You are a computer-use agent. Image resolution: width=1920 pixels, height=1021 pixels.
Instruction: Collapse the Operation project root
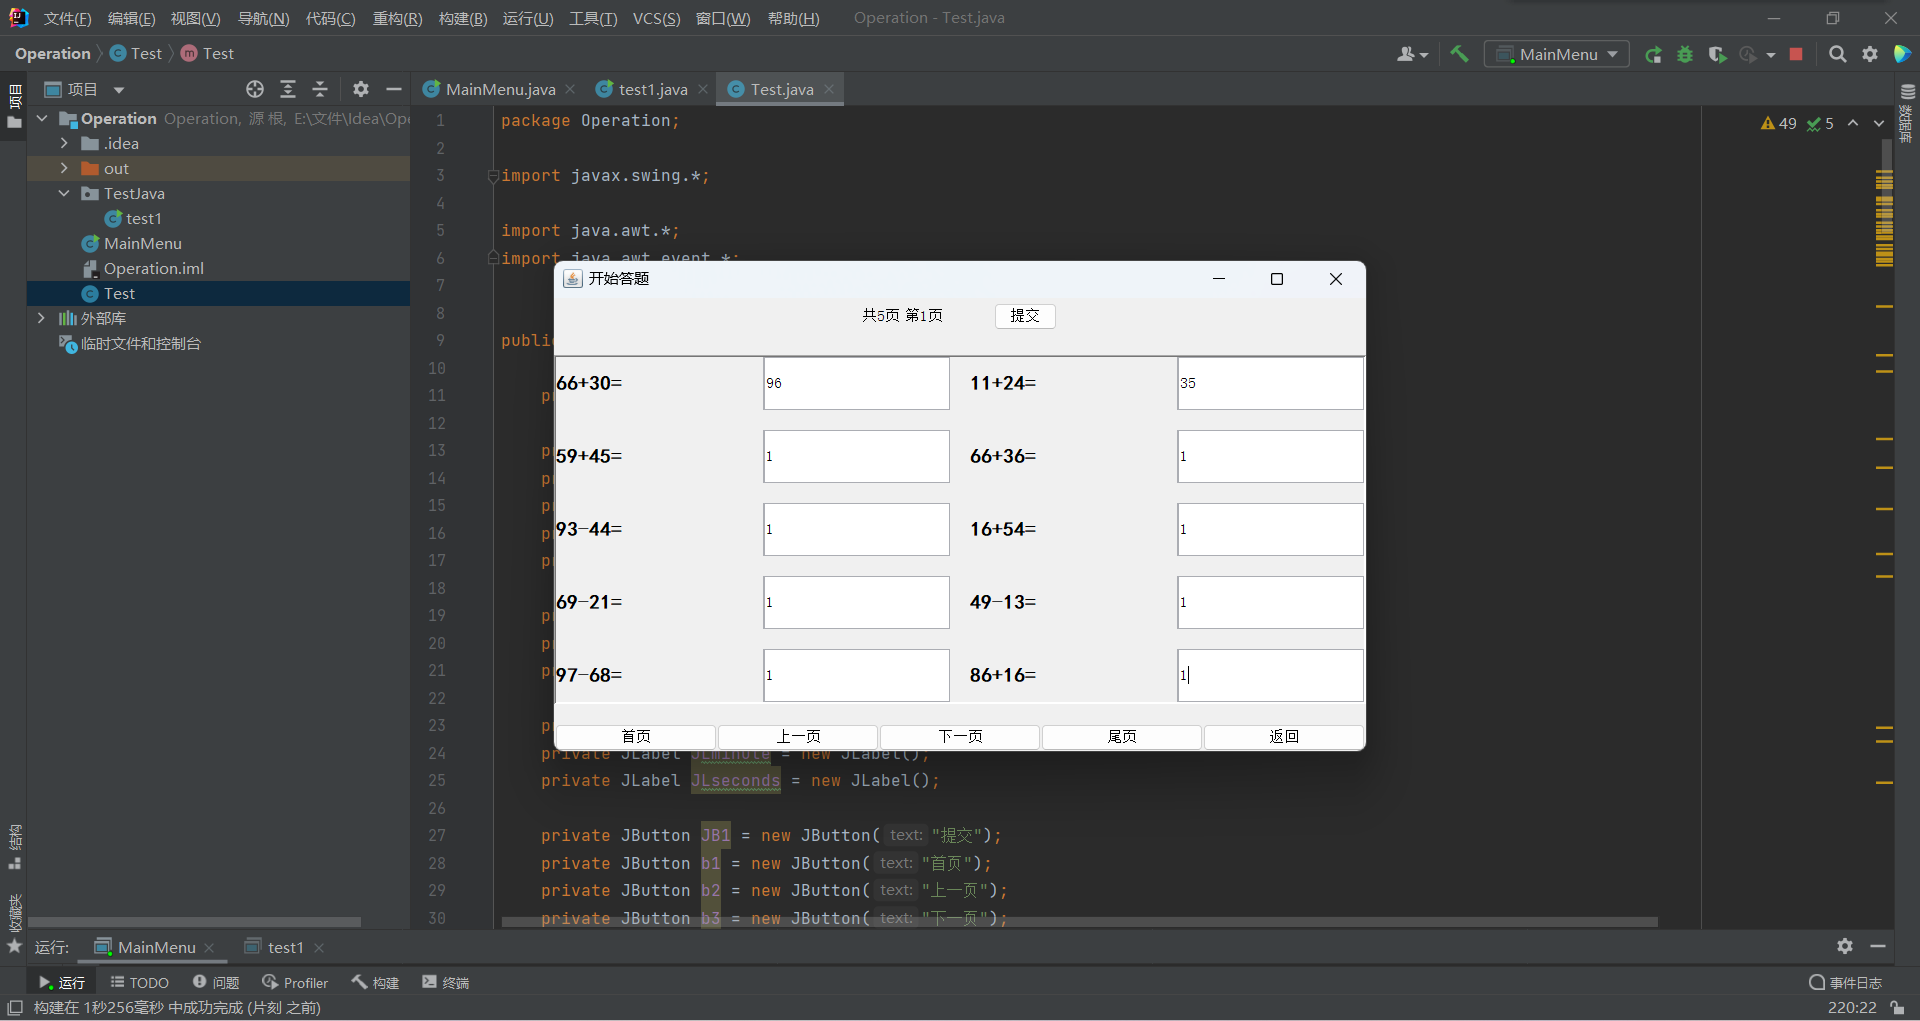[x=42, y=119]
